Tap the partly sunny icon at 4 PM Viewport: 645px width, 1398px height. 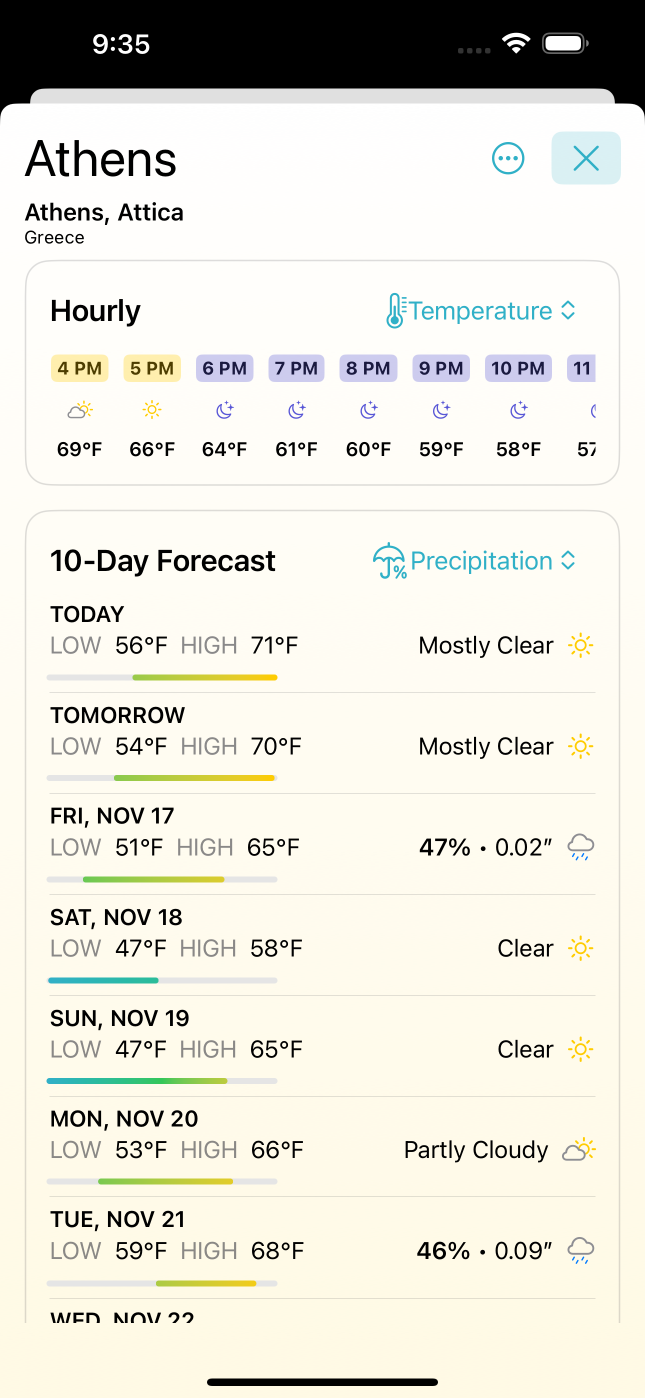tap(80, 410)
